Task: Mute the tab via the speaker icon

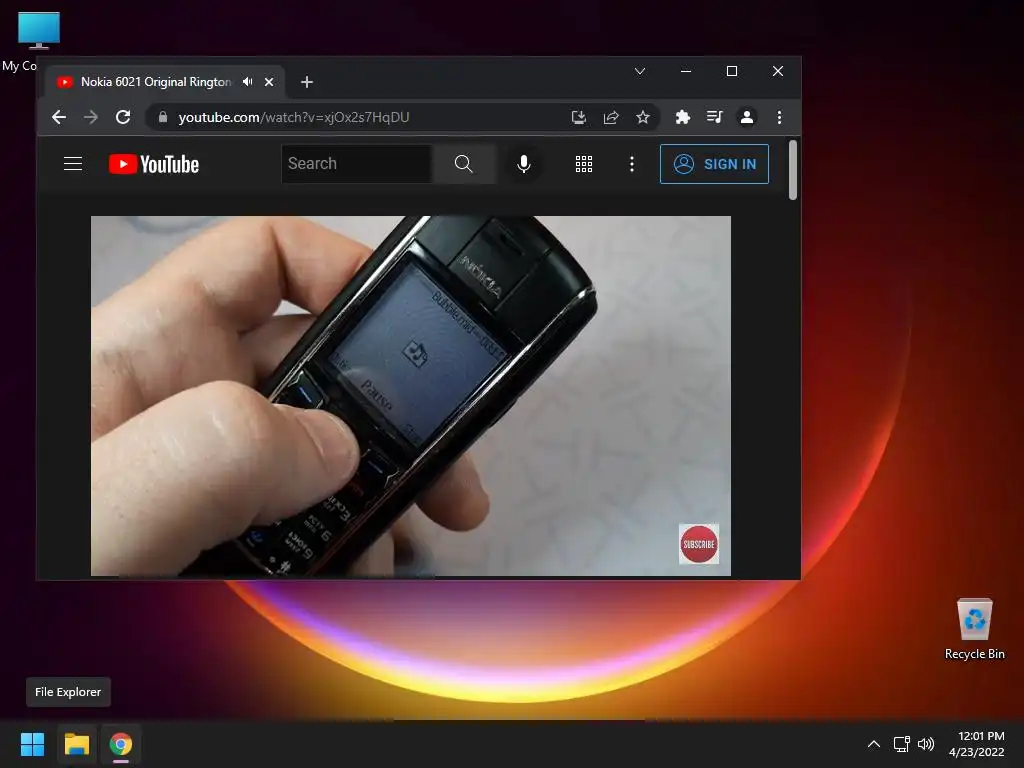Action: coord(248,82)
